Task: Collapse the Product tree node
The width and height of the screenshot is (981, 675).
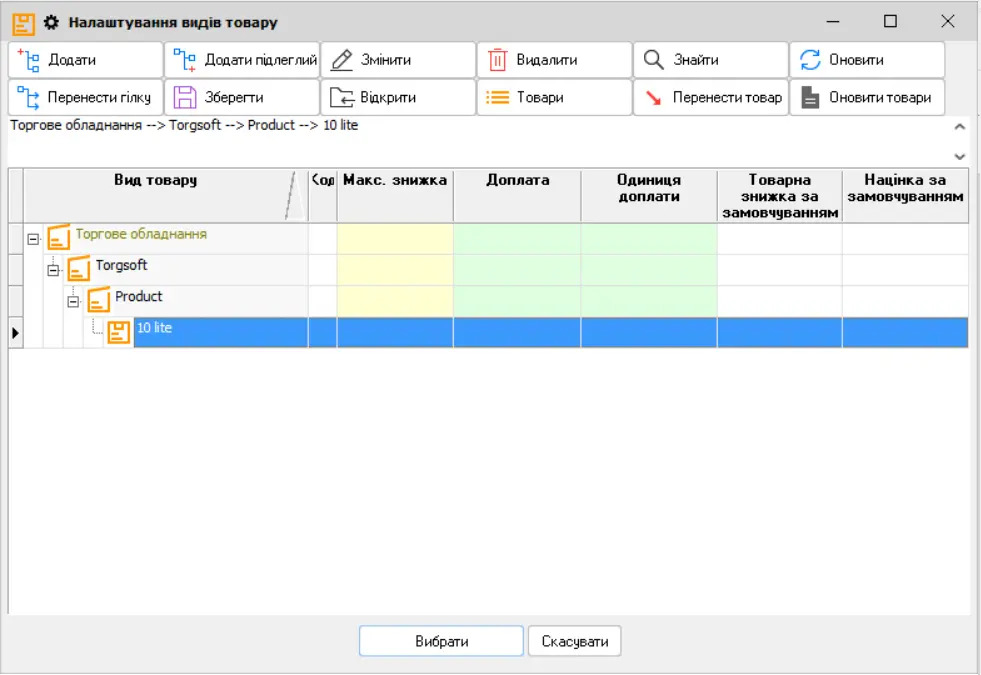Action: tap(73, 301)
